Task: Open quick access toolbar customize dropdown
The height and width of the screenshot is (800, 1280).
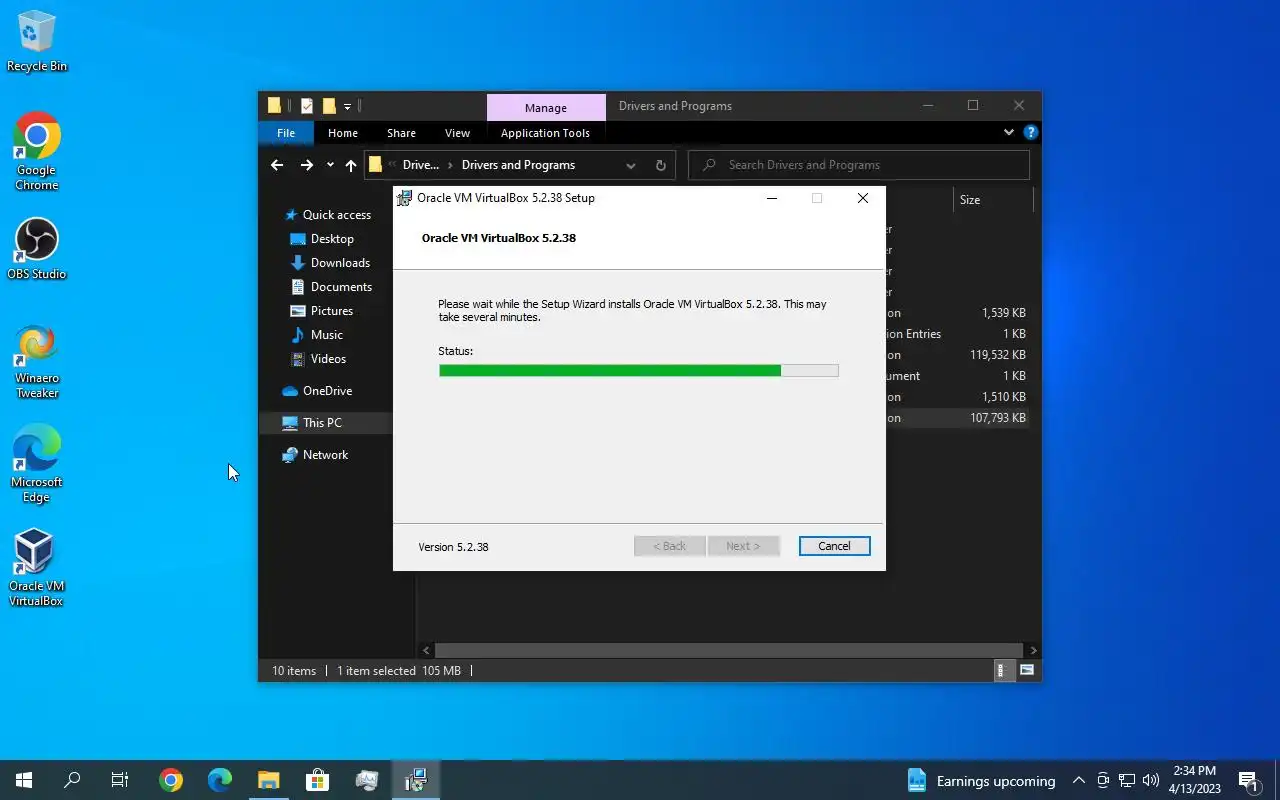Action: coord(347,106)
